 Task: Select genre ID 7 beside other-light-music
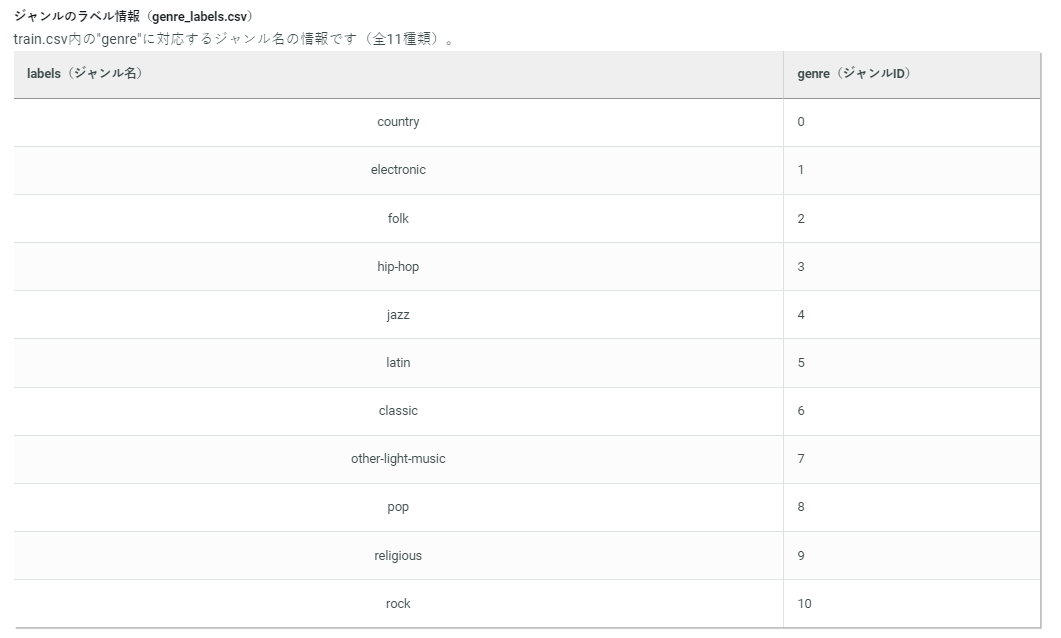click(x=799, y=458)
